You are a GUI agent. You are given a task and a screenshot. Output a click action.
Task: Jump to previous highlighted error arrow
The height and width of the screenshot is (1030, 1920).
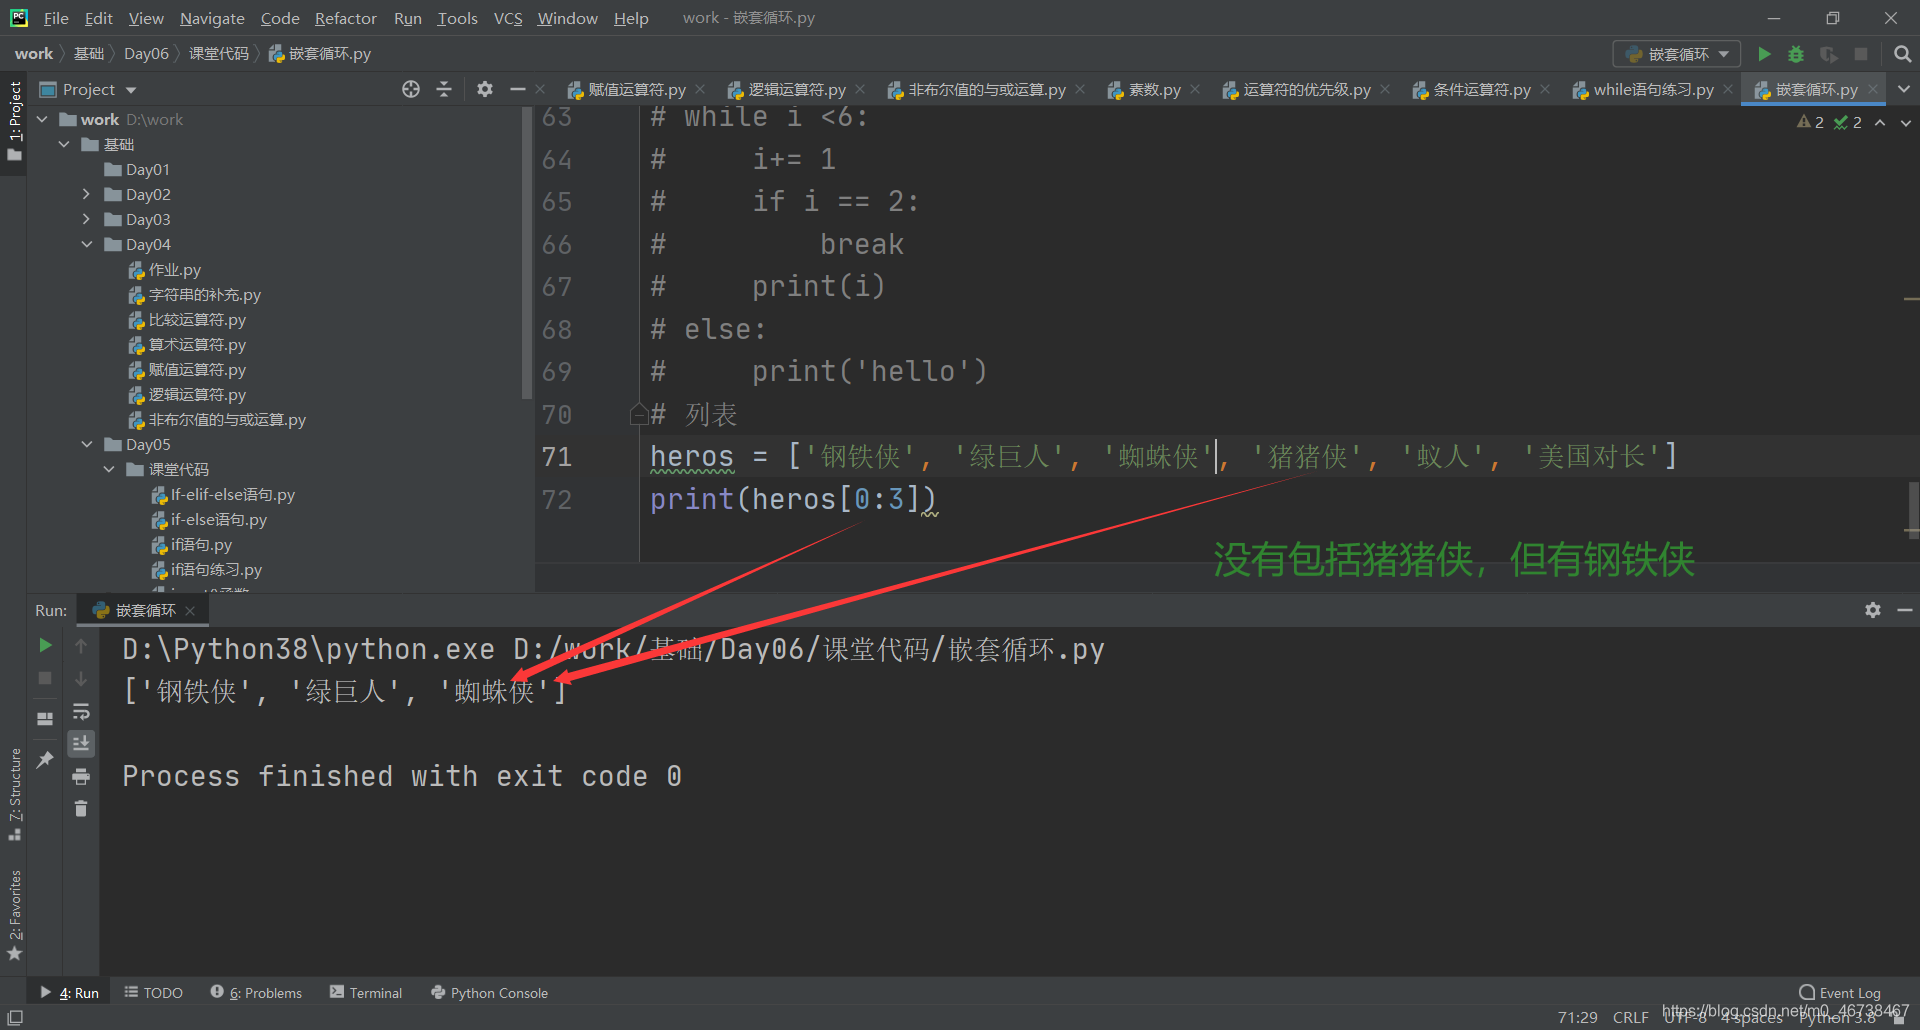point(1880,122)
